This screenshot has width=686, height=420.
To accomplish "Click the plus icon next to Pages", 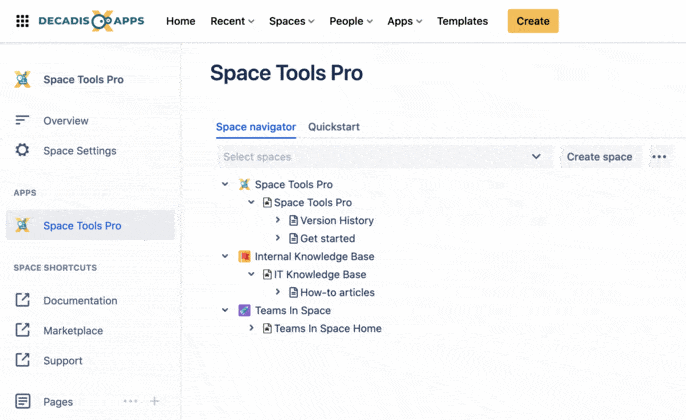I will (x=154, y=401).
